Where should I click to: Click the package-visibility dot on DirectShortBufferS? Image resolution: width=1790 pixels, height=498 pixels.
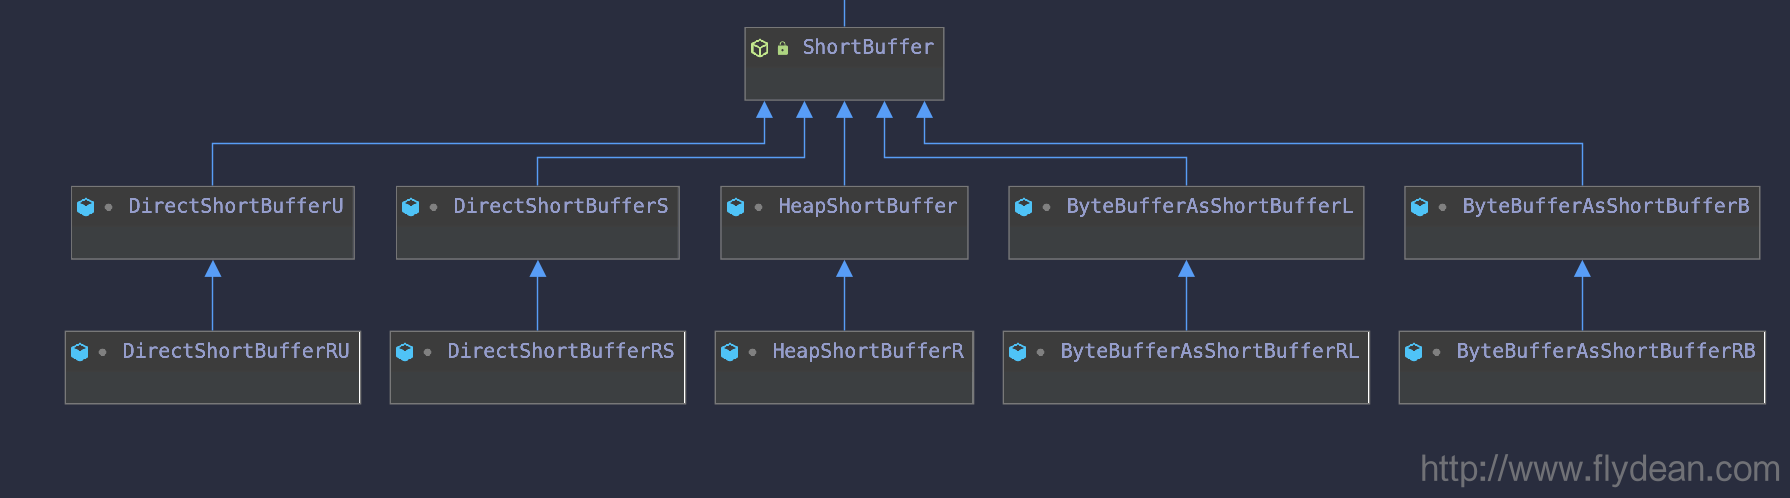coord(434,208)
